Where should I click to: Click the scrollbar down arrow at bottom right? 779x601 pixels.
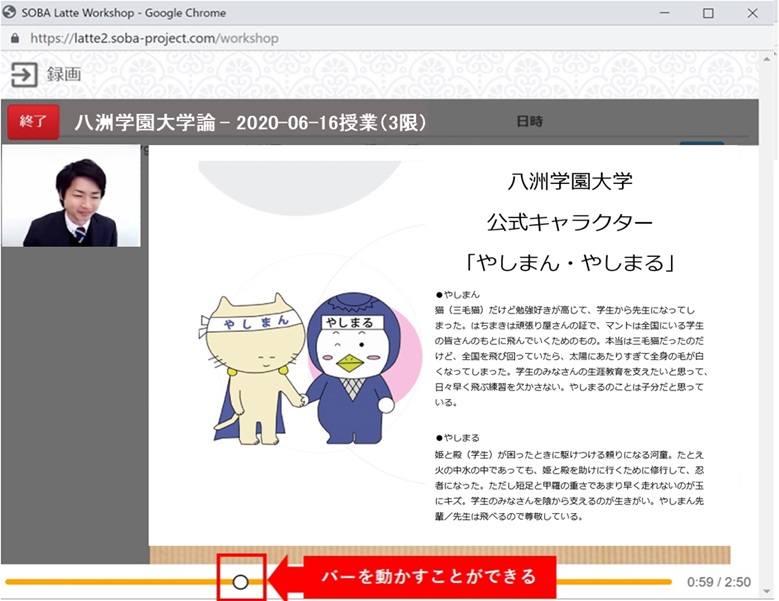click(x=768, y=591)
